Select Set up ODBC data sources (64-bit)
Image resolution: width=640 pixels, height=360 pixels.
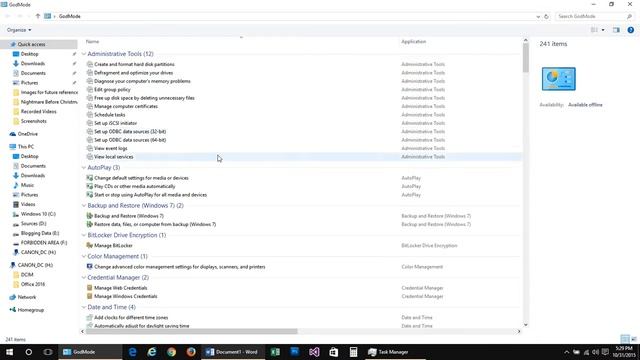coord(130,140)
